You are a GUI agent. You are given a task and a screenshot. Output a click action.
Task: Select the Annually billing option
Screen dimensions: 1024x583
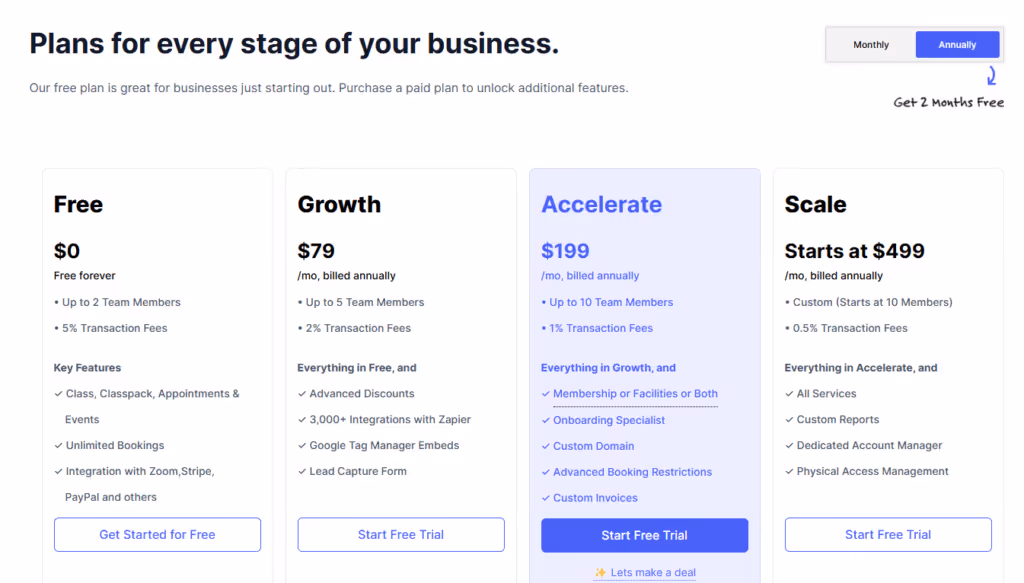pyautogui.click(x=957, y=44)
